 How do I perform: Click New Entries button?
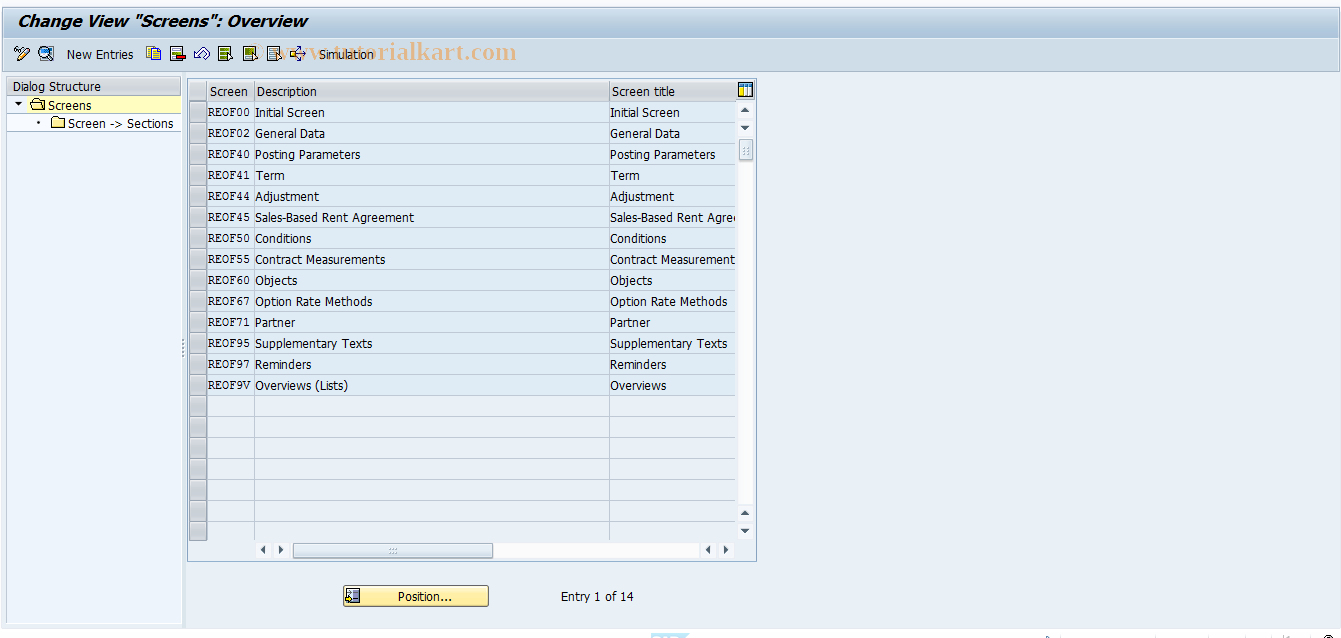(x=100, y=54)
